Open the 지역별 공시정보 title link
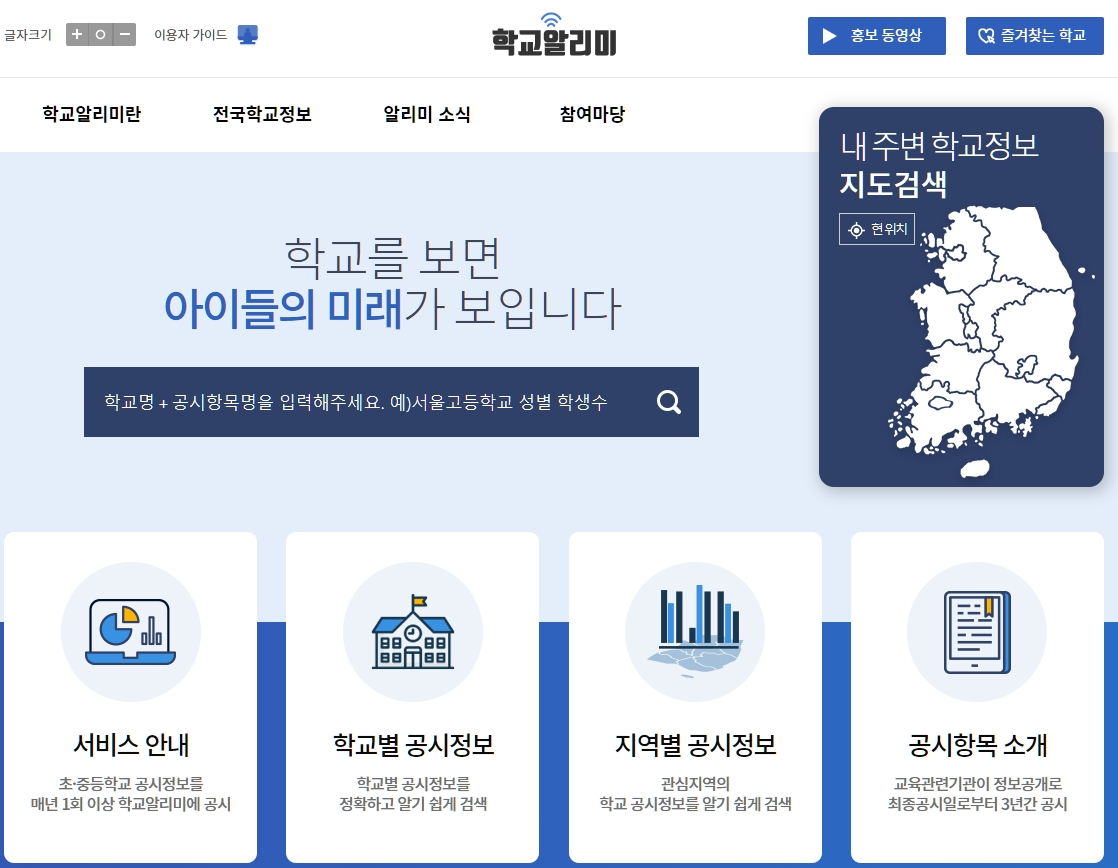1118x868 pixels. [x=696, y=745]
